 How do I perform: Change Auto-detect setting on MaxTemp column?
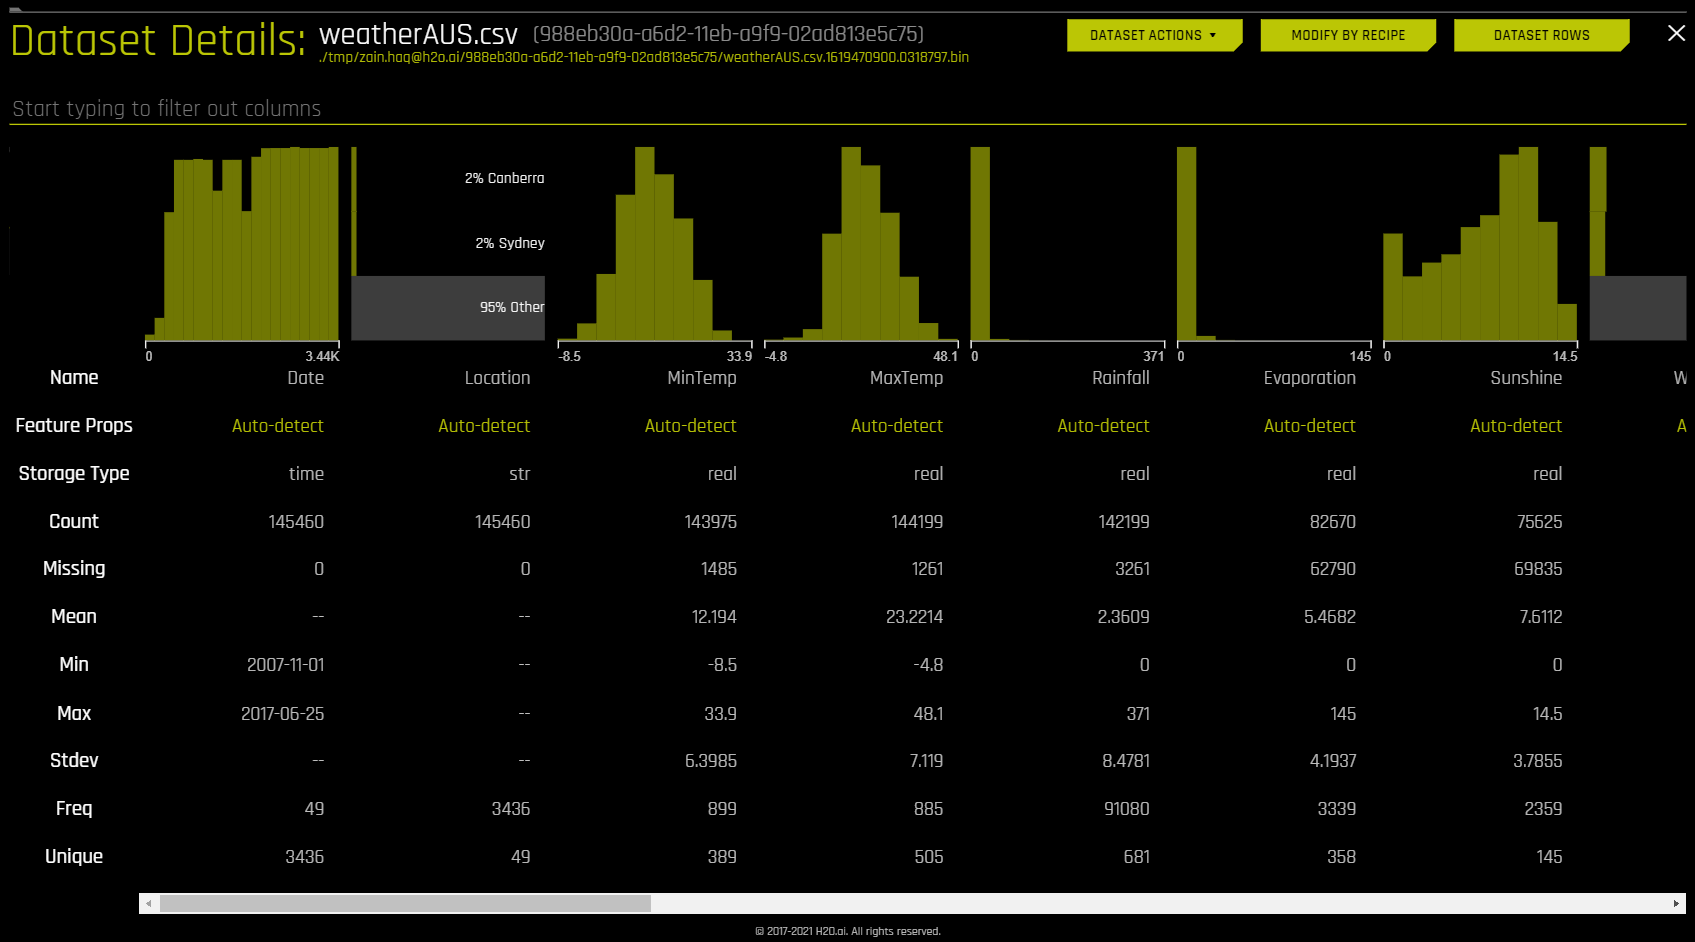pos(897,425)
